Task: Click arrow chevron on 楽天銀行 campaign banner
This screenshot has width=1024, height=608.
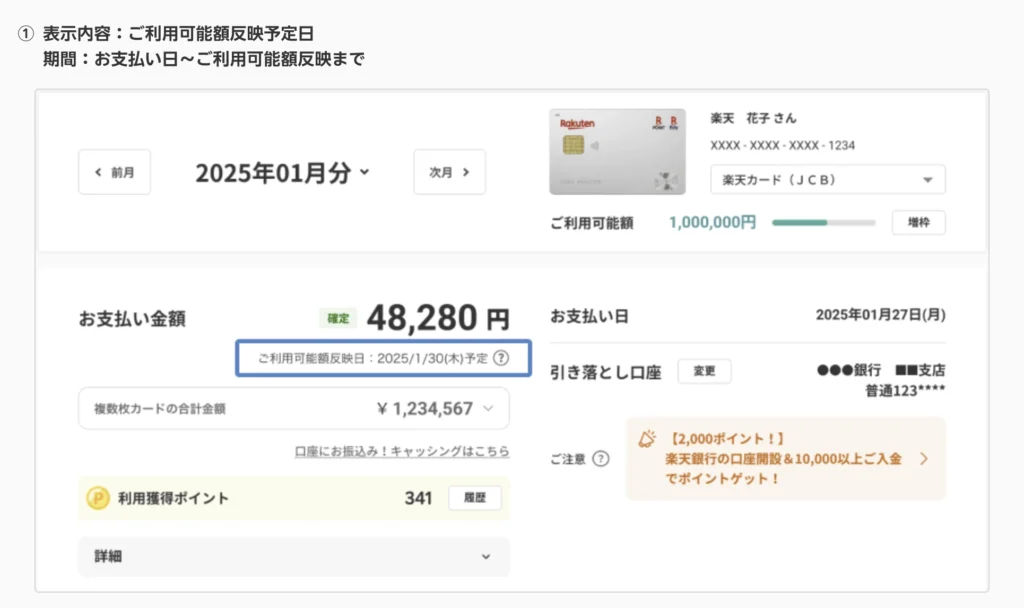Action: (923, 458)
